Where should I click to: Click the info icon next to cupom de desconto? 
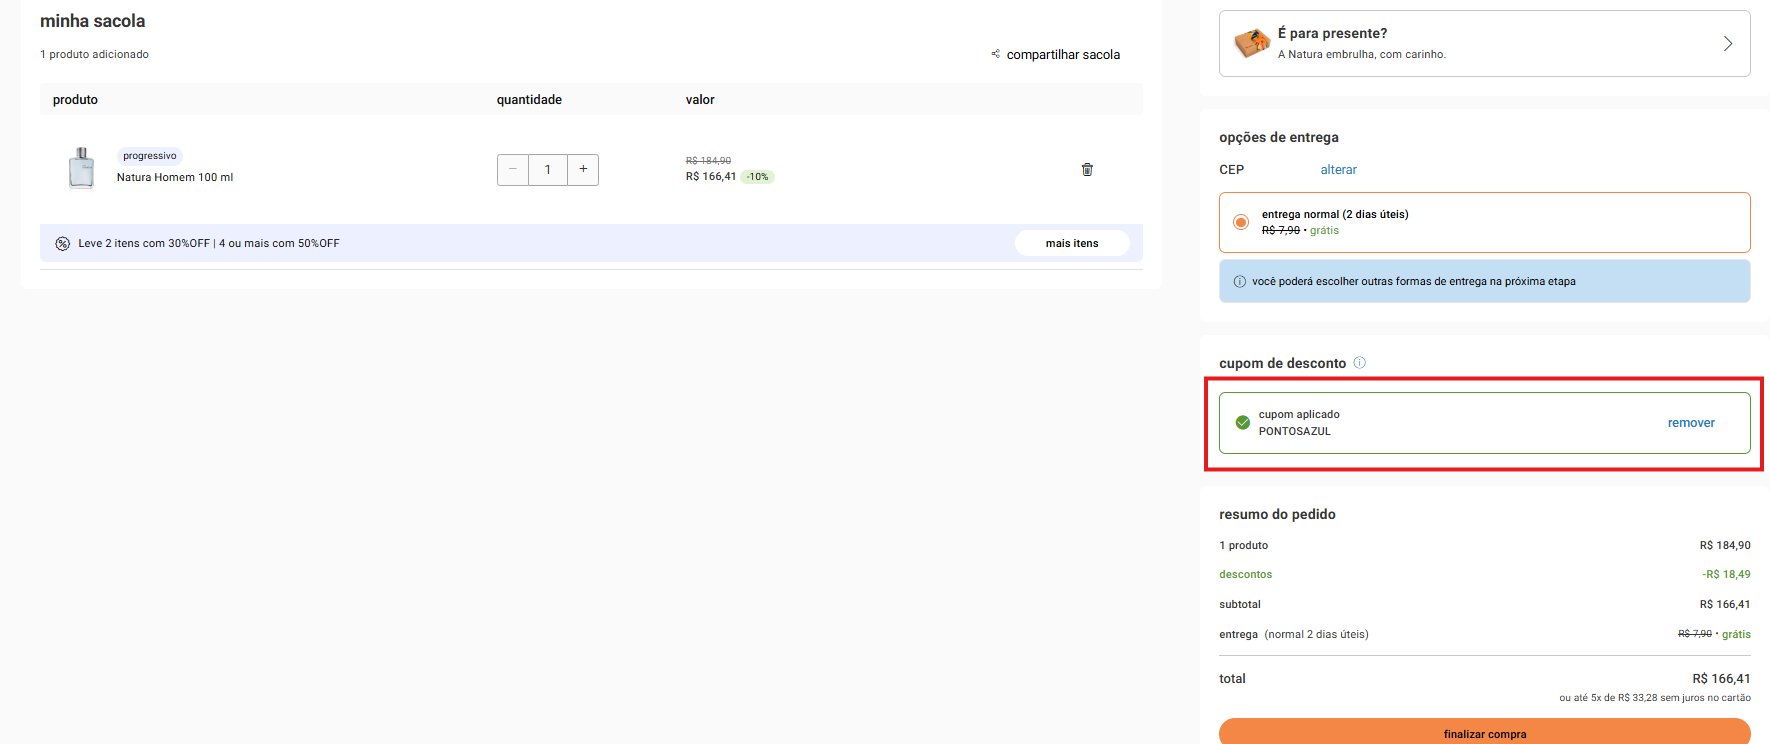(x=1359, y=363)
